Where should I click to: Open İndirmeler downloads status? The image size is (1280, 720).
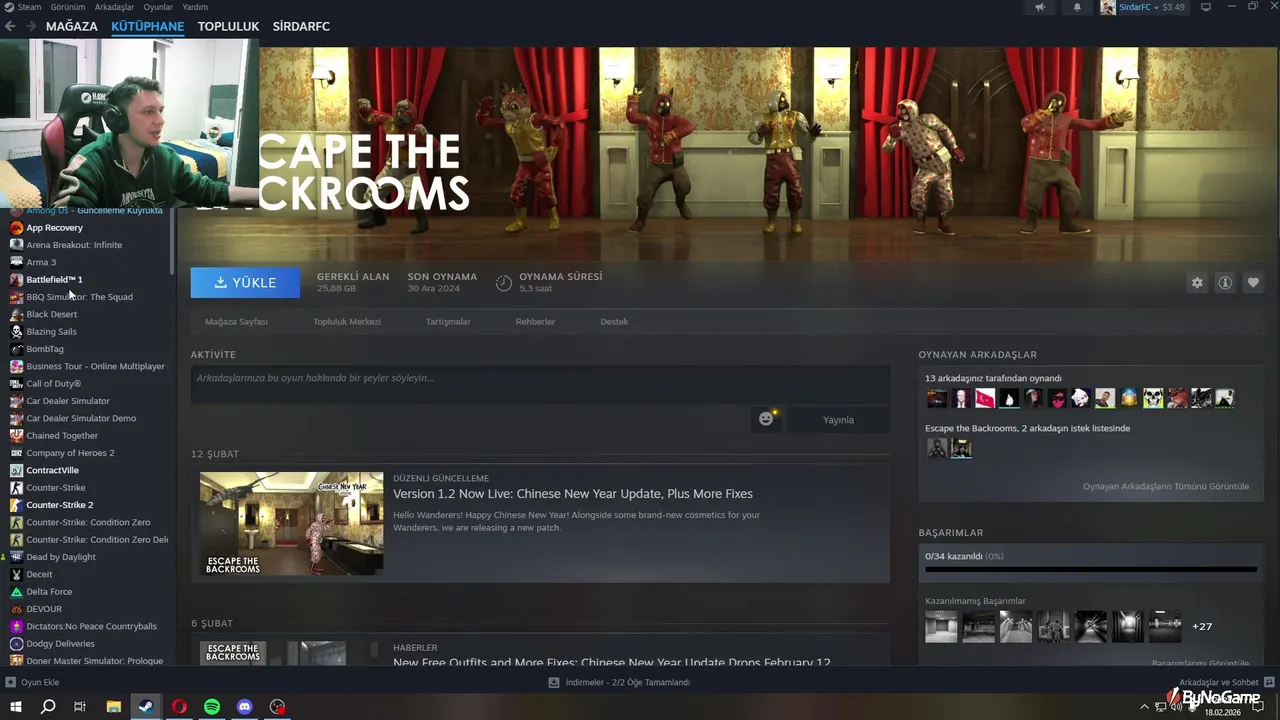click(x=619, y=682)
